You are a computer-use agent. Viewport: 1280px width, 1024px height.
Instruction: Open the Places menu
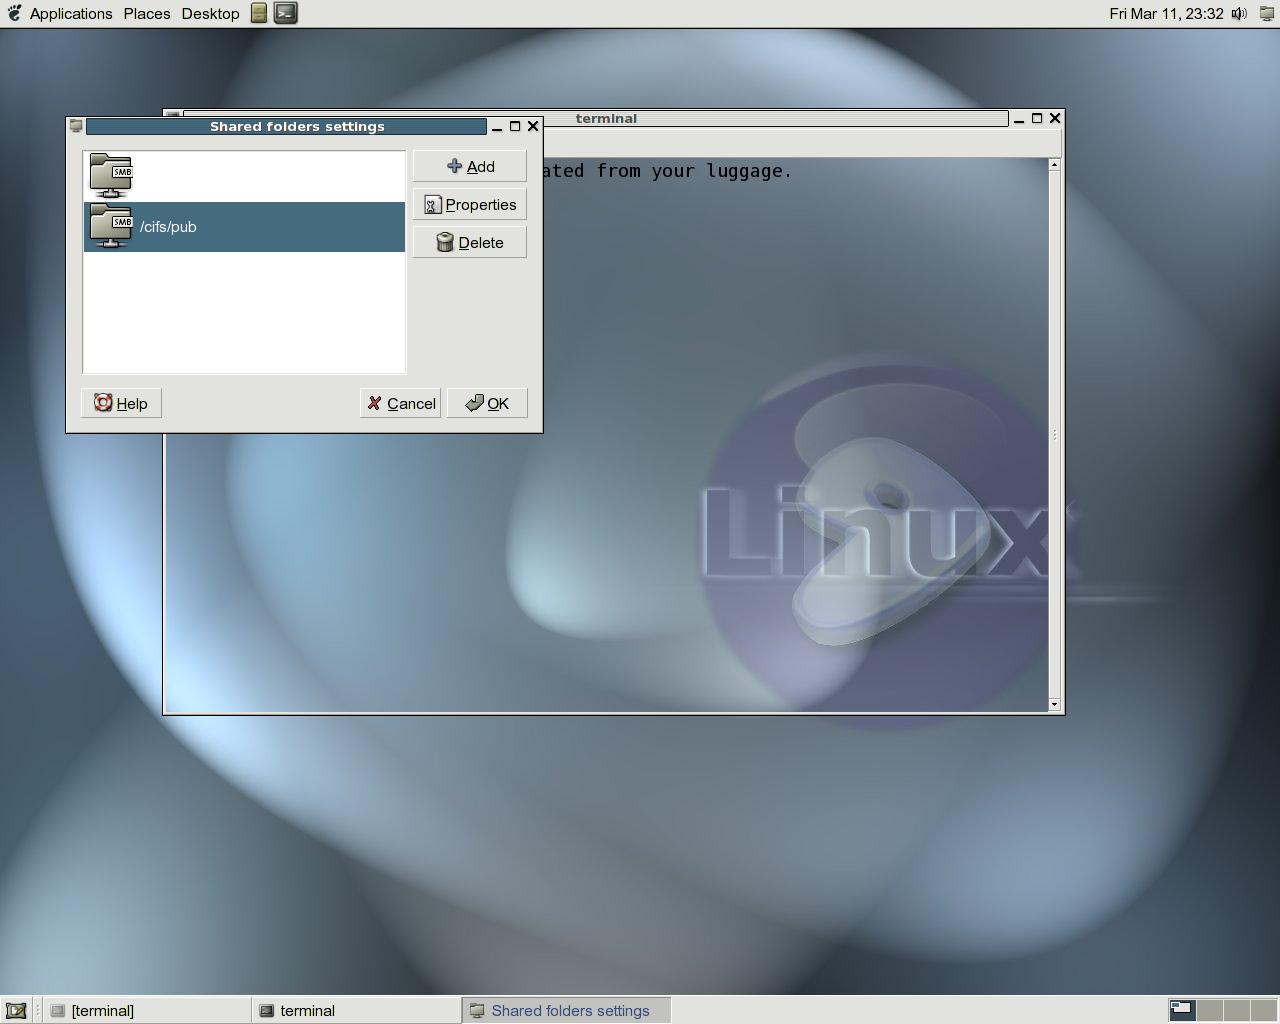147,13
